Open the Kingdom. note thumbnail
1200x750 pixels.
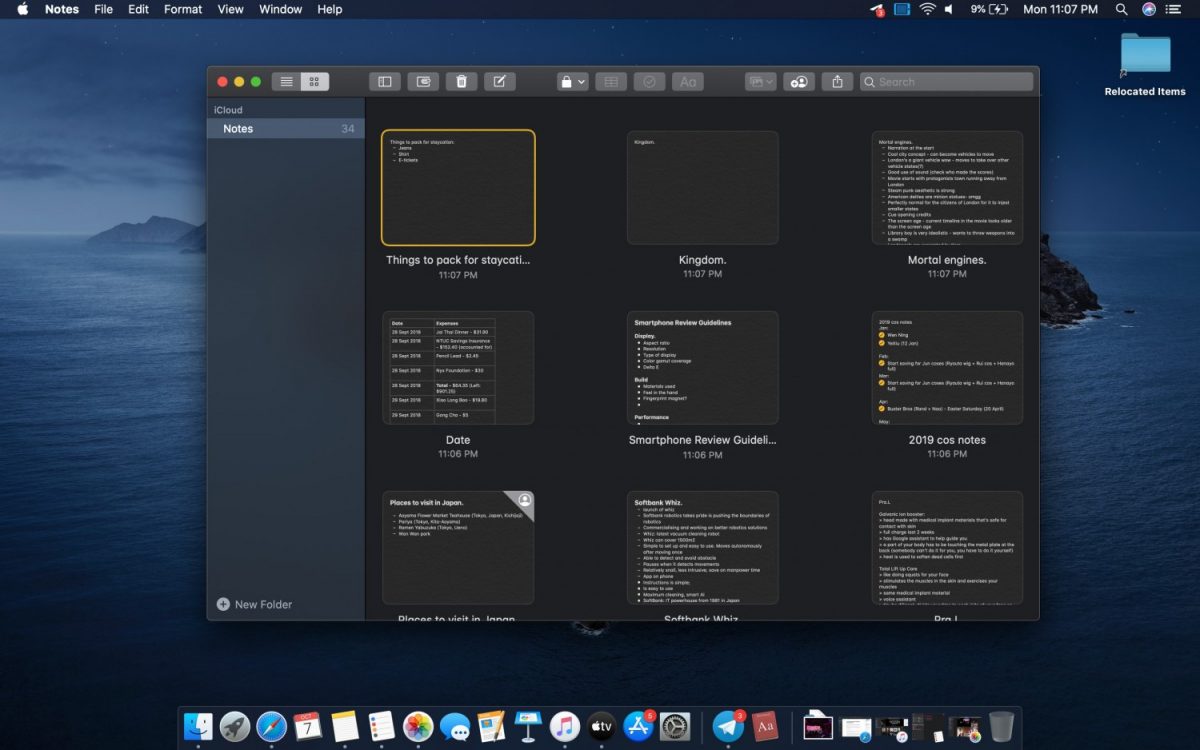coord(702,187)
